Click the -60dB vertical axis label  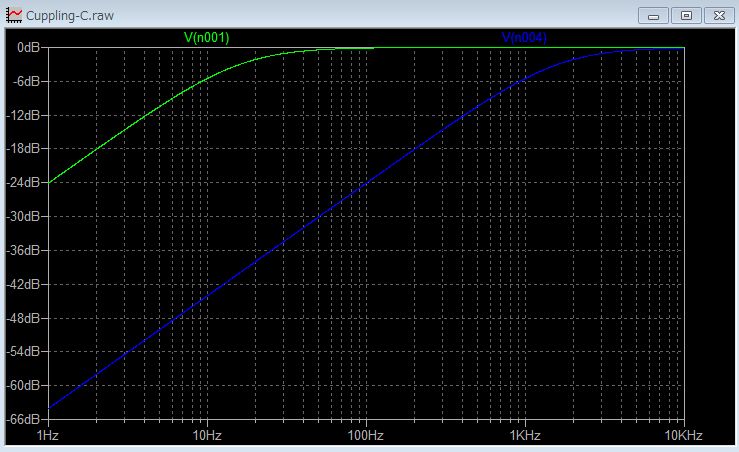pyautogui.click(x=23, y=386)
